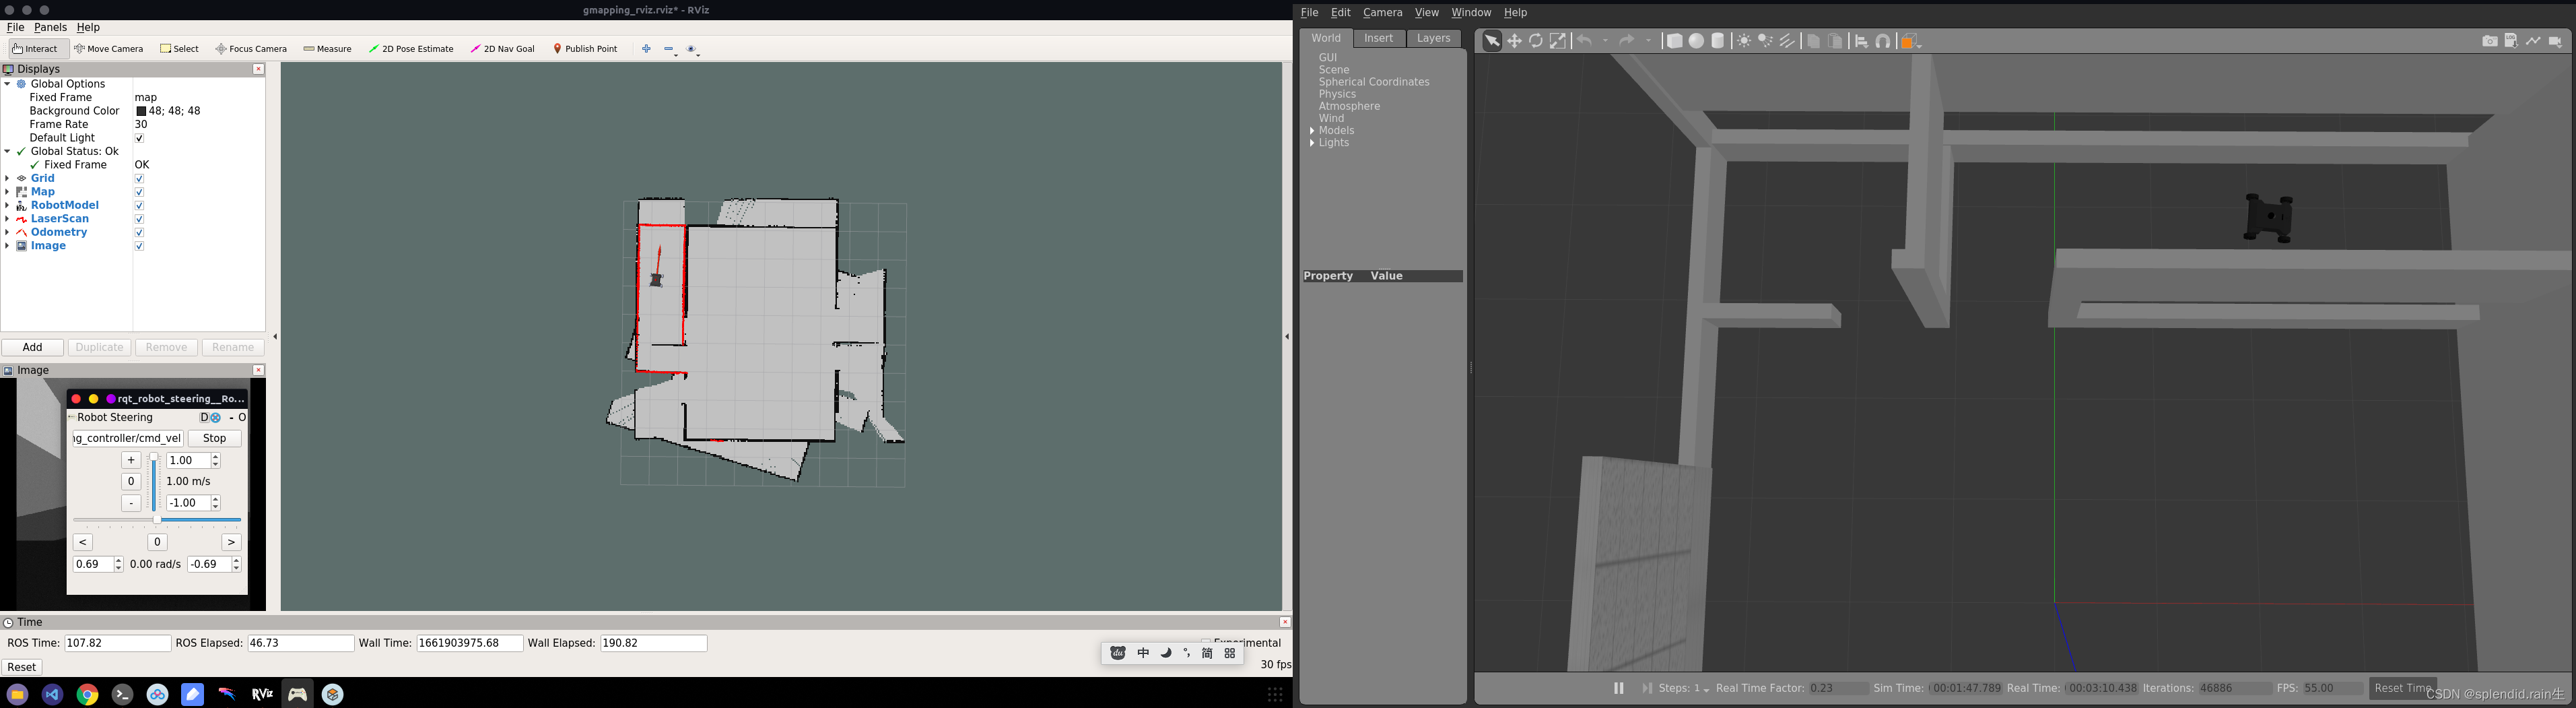Activate Gazebo rotate mode tool
2576x708 pixels.
(x=1536, y=41)
